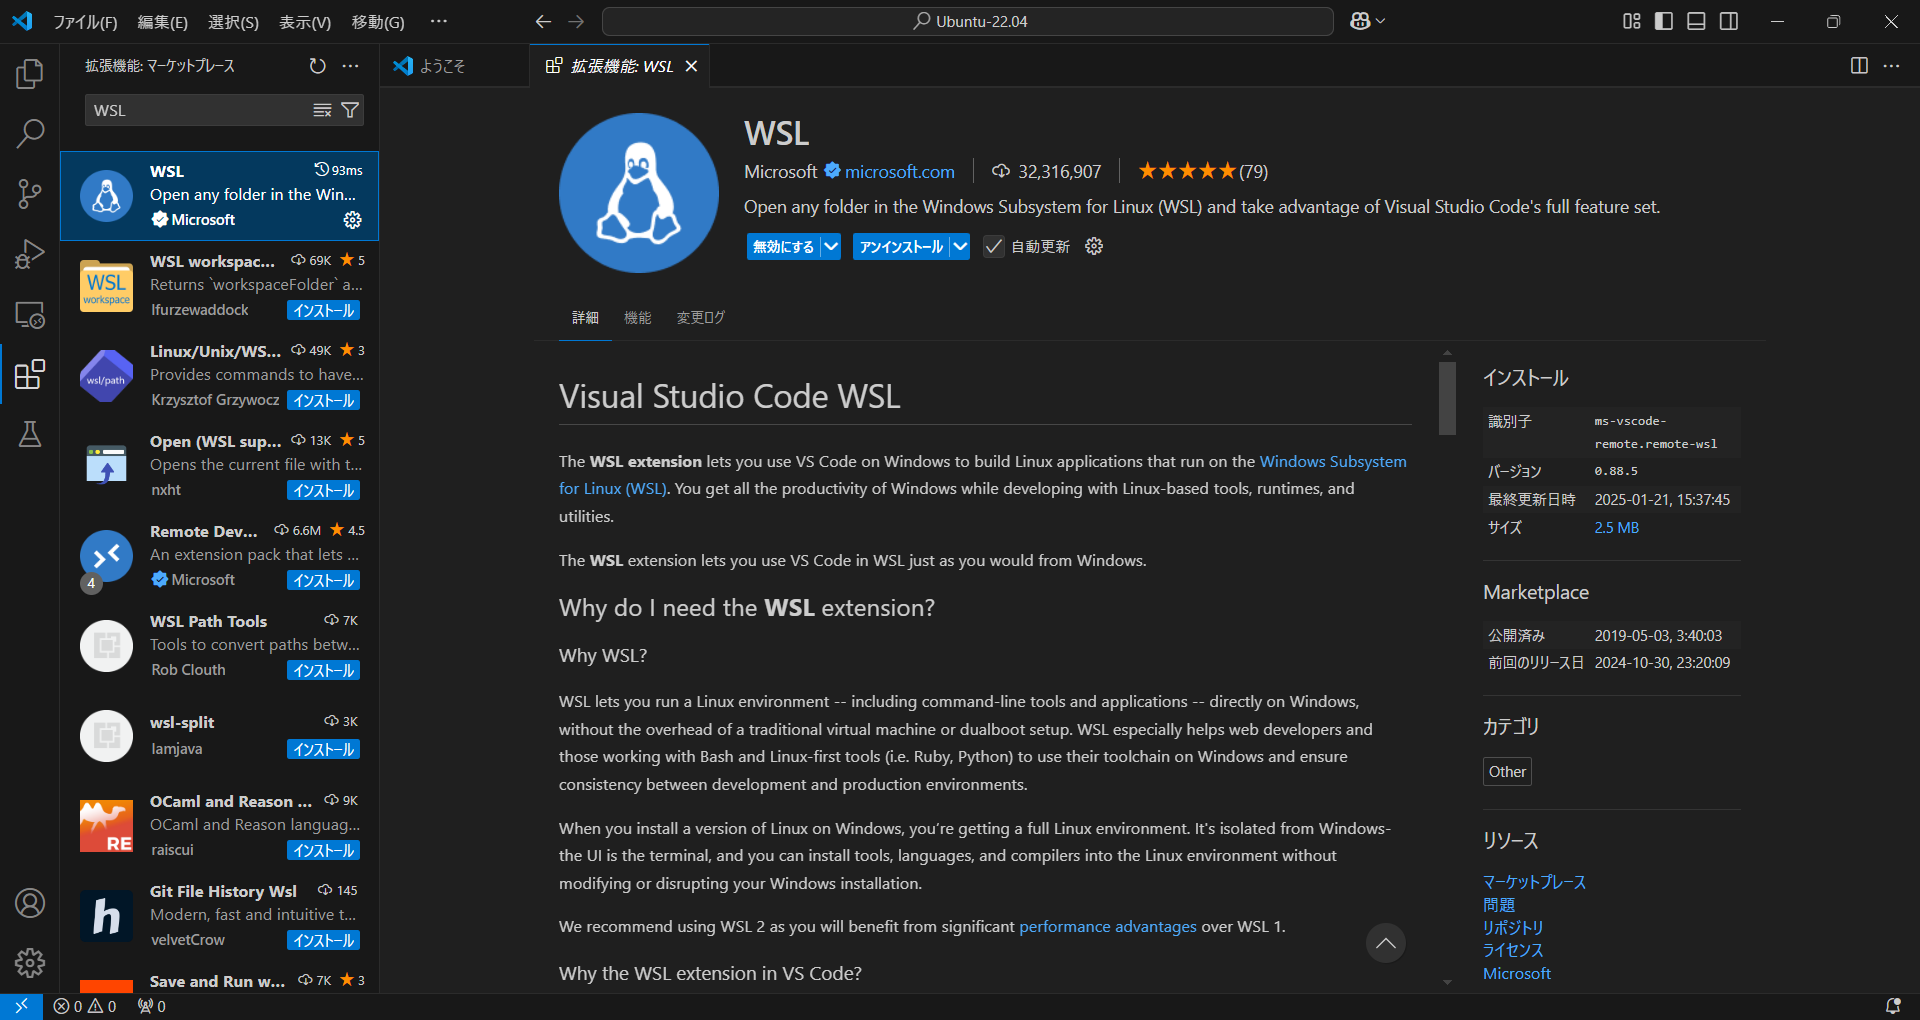
Task: Open Copilot dropdown chevron in title bar
Action: (1381, 21)
